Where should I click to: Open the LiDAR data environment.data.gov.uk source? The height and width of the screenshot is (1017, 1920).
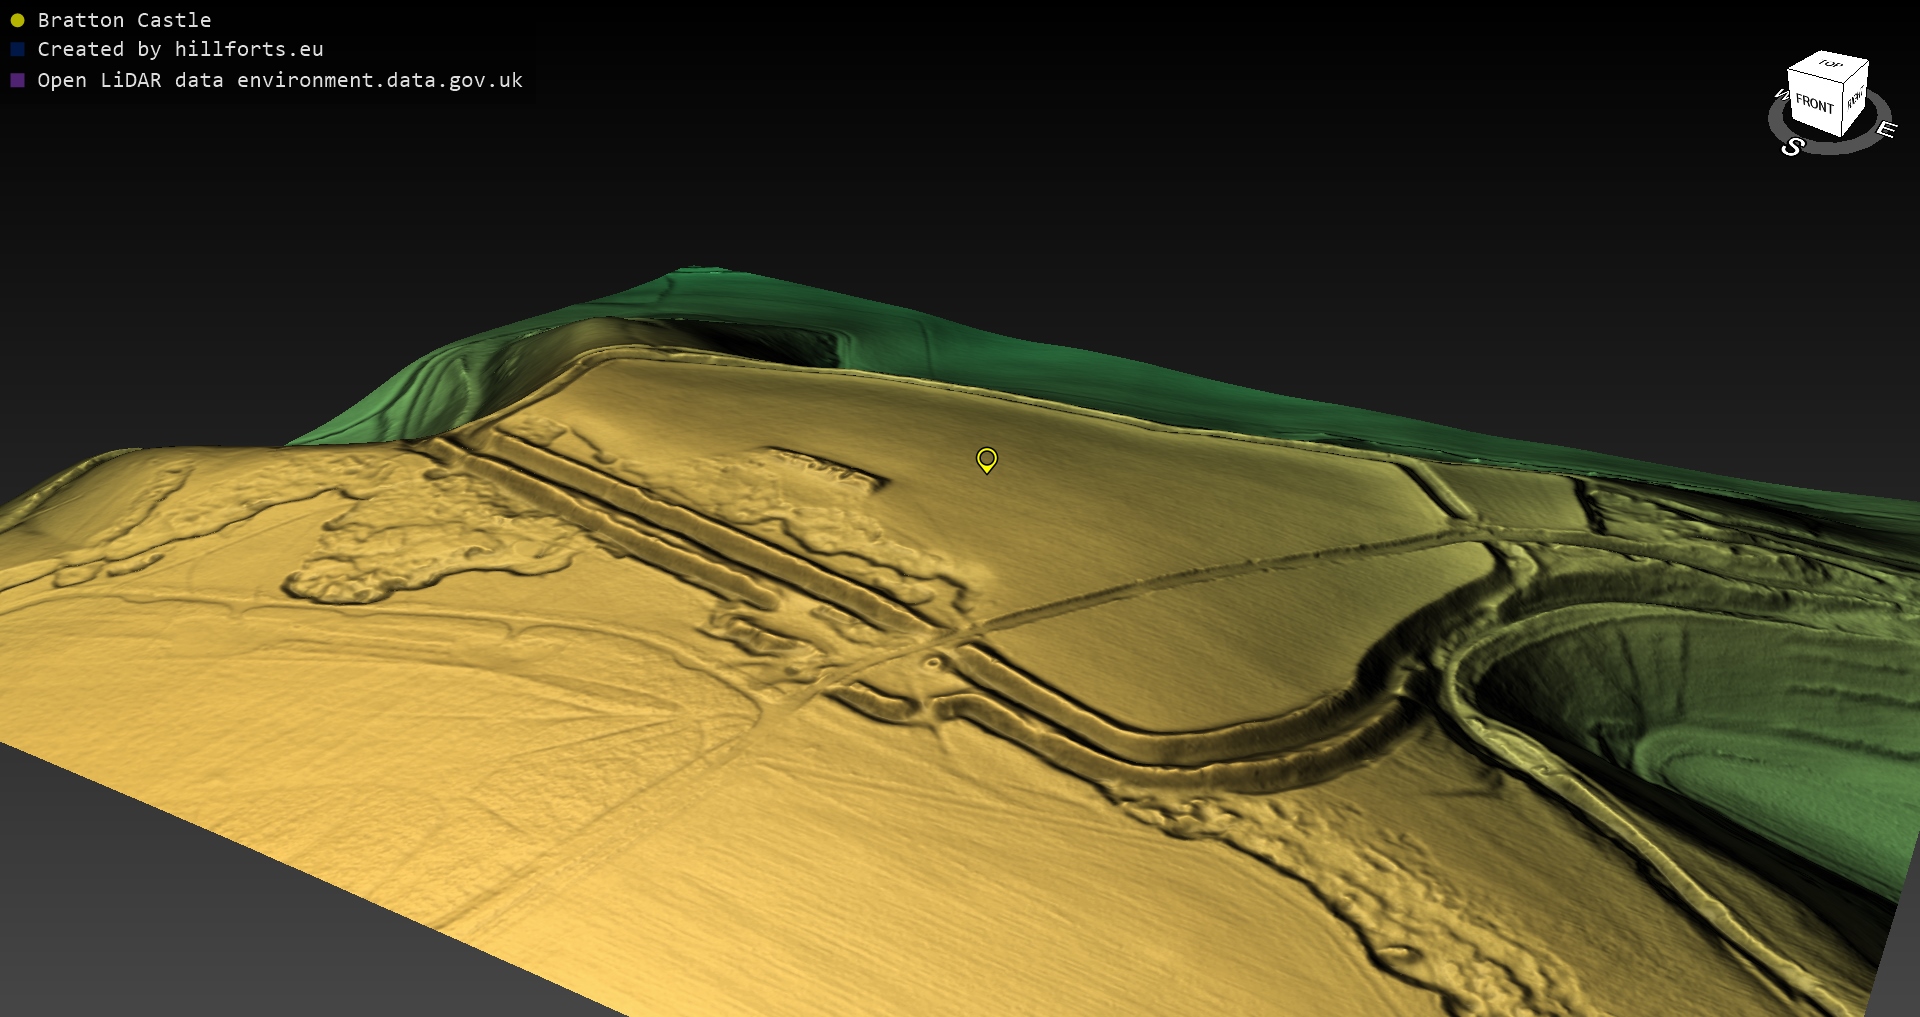[x=279, y=80]
